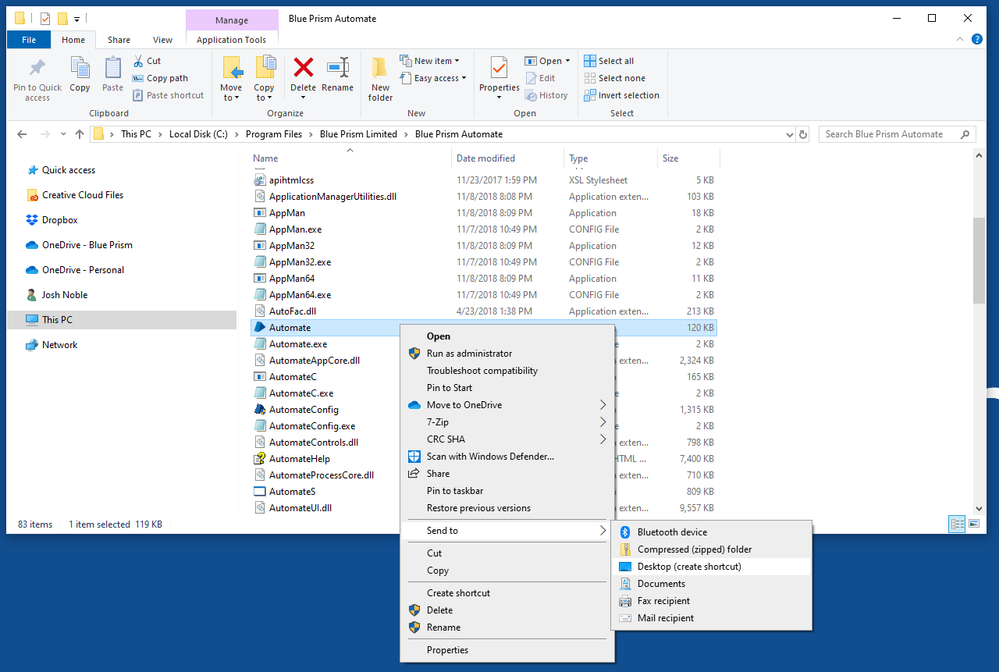Switch to Details view icon in status bar
Image resolution: width=999 pixels, height=672 pixels.
click(957, 524)
